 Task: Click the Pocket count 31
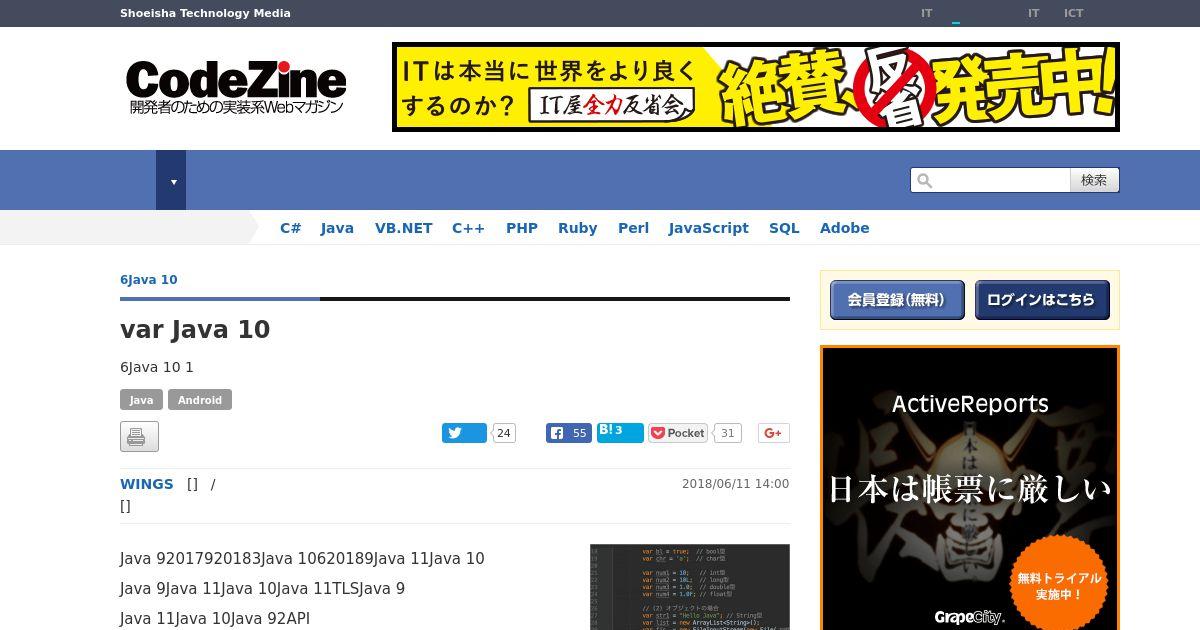[x=728, y=433]
